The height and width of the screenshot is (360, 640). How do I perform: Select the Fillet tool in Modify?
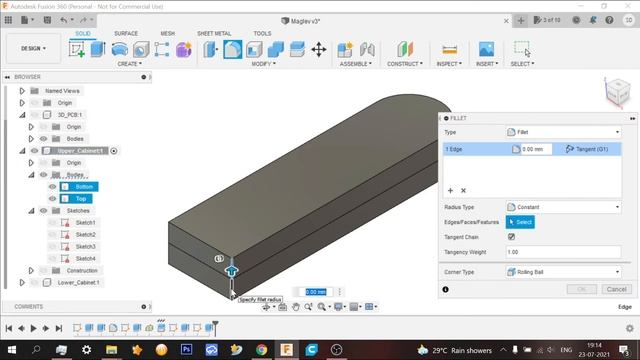click(x=233, y=50)
